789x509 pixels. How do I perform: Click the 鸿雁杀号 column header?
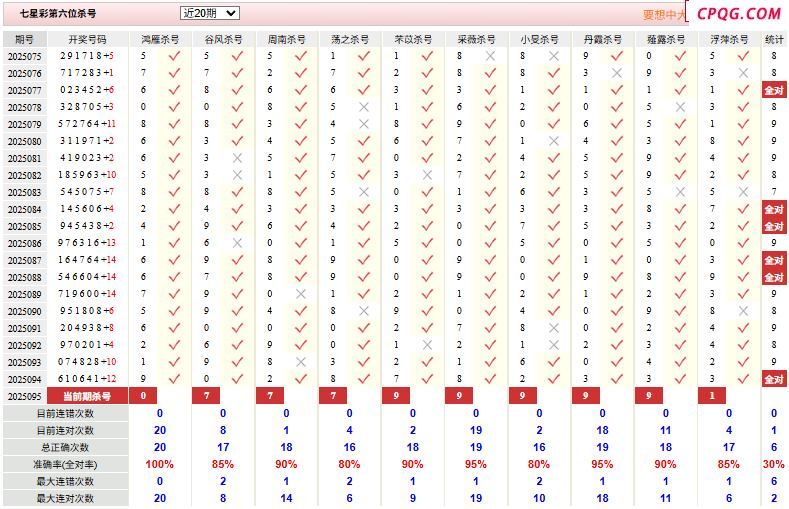160,39
